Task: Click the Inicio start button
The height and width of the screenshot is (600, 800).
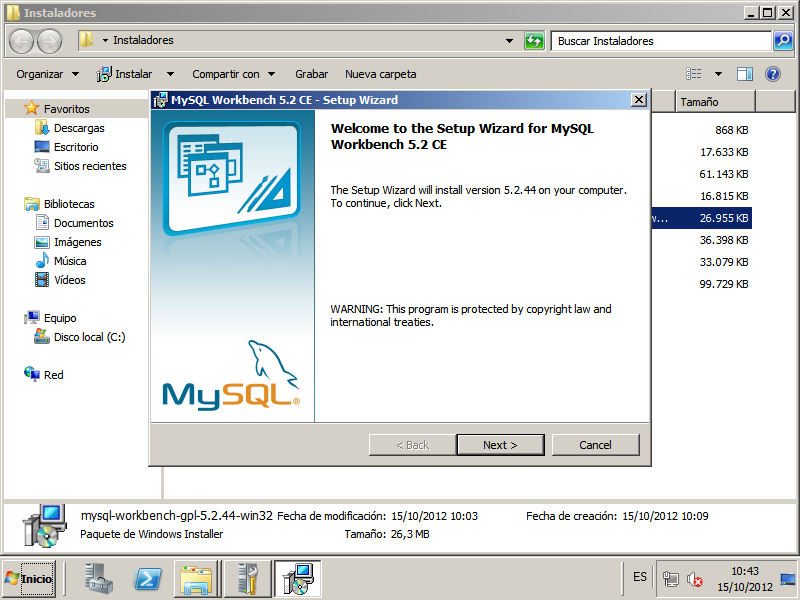Action: pyautogui.click(x=29, y=579)
